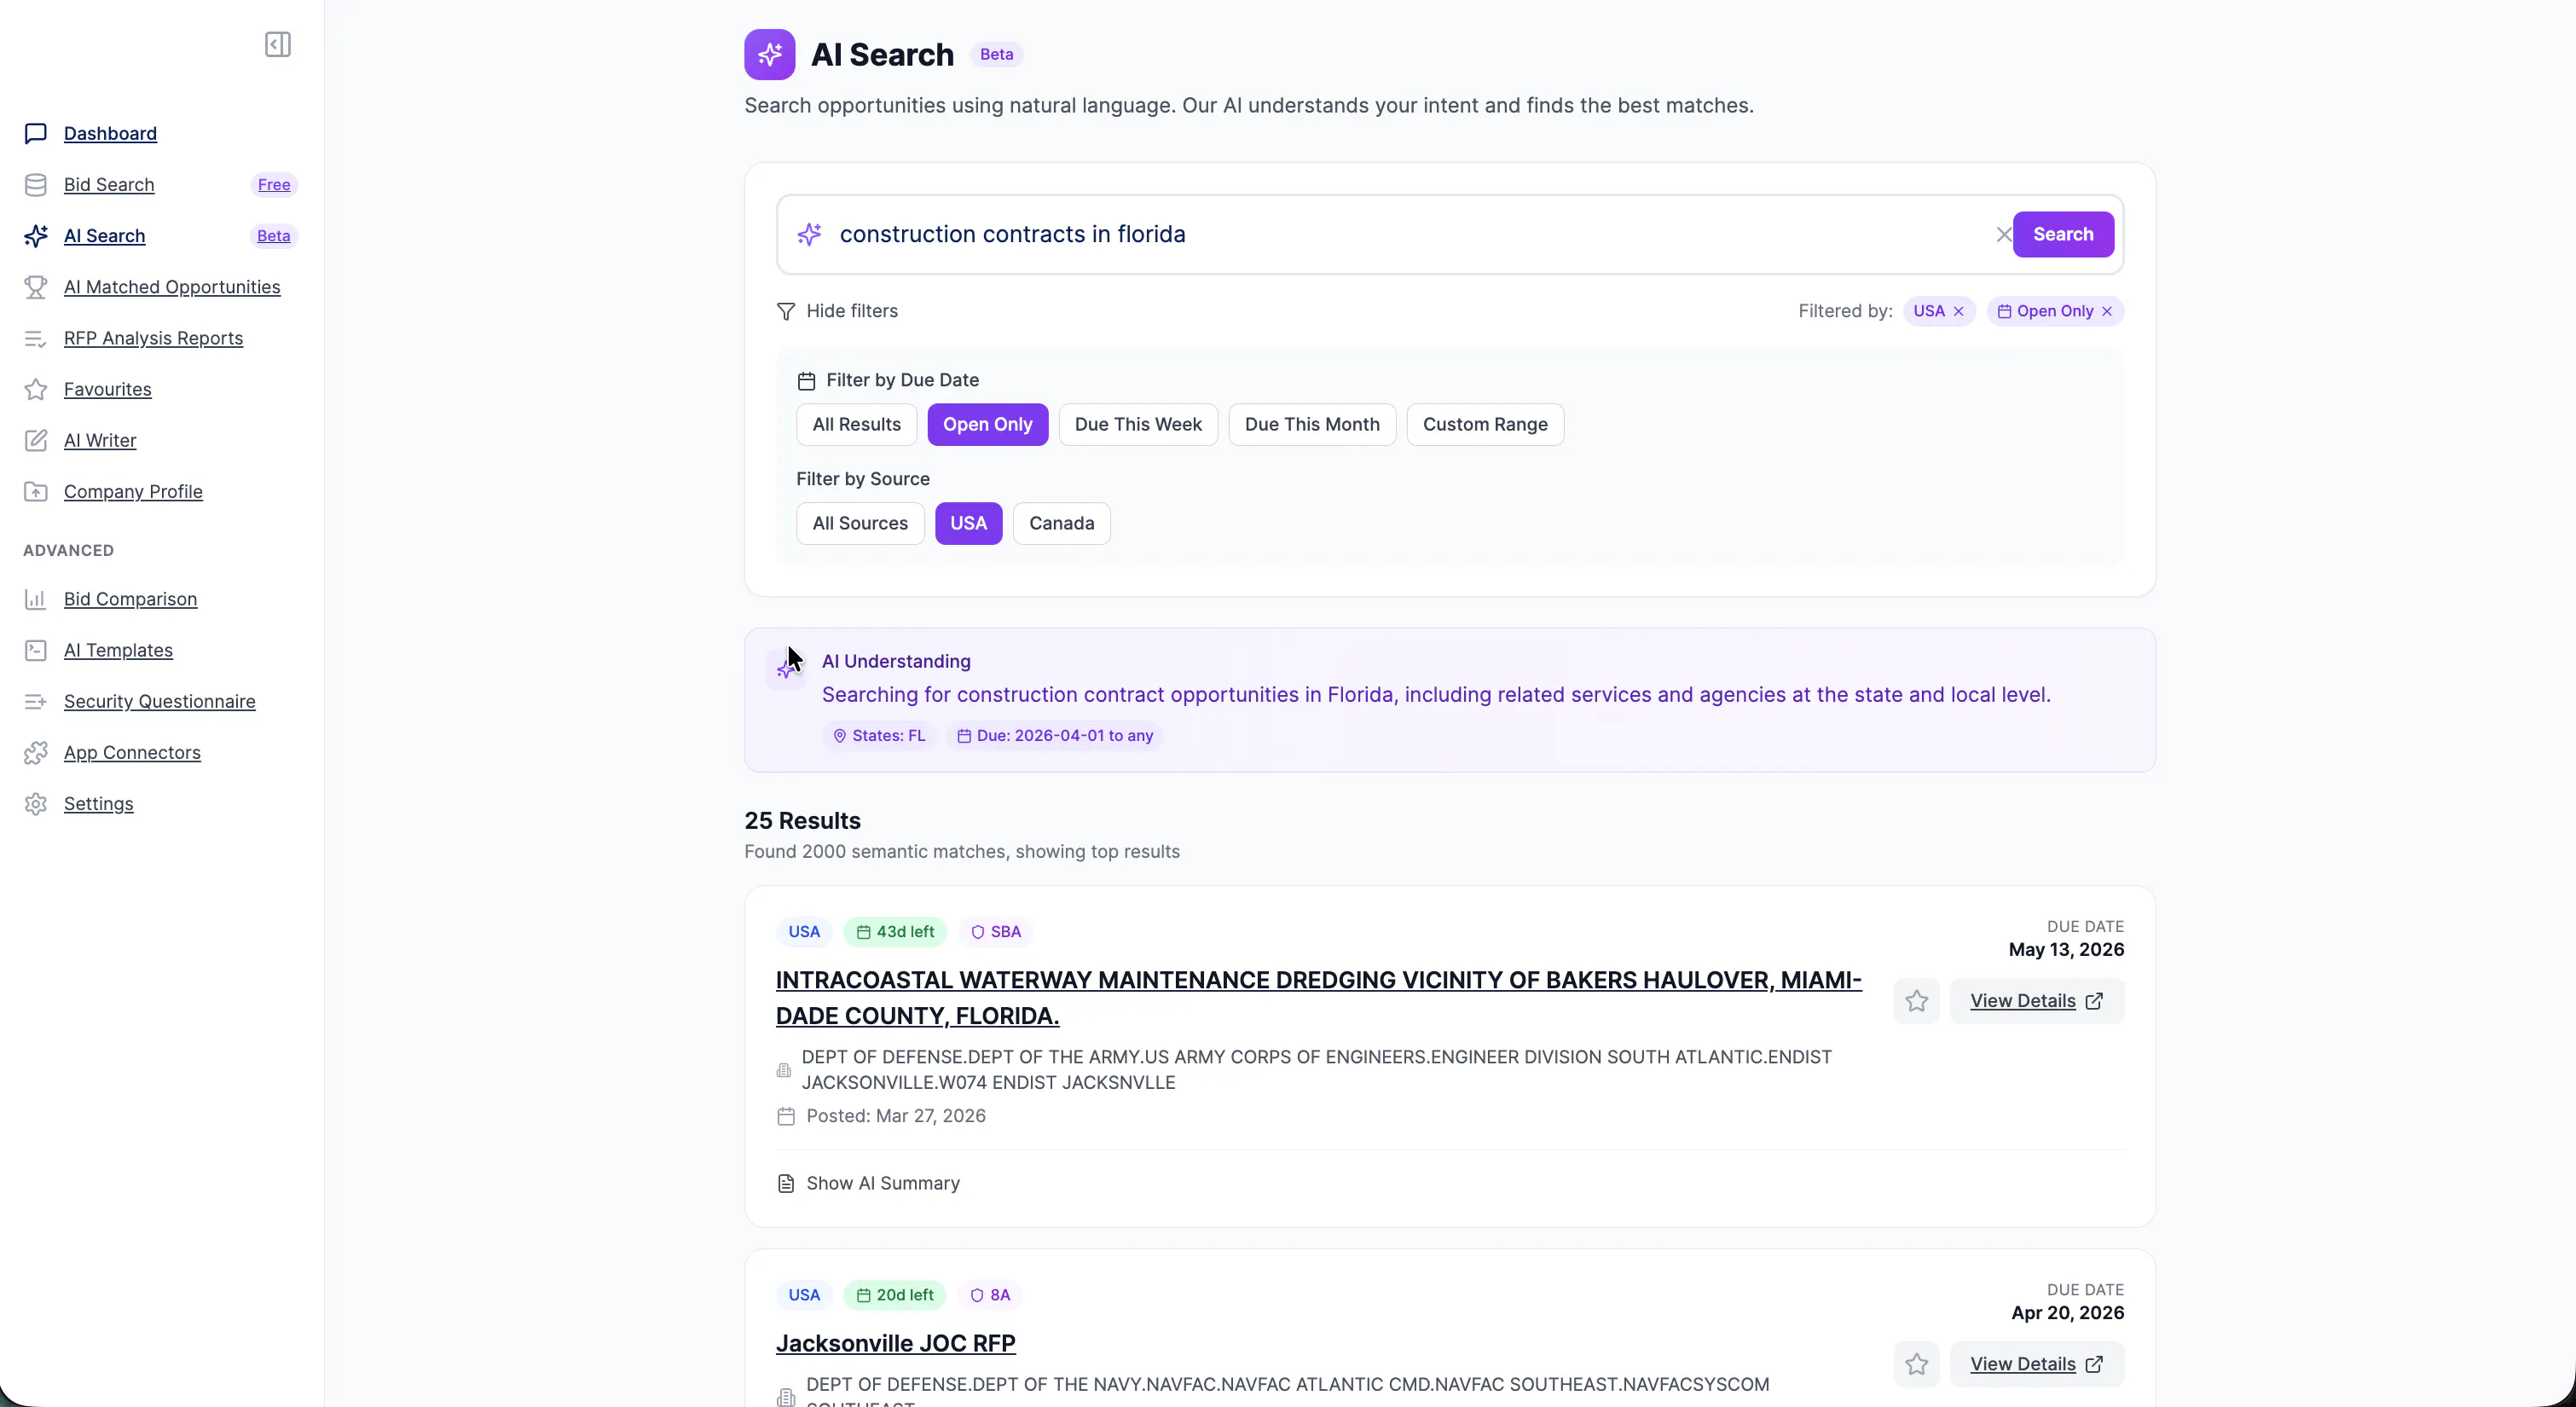
Task: Remove the Open Only filter chip
Action: click(2107, 311)
